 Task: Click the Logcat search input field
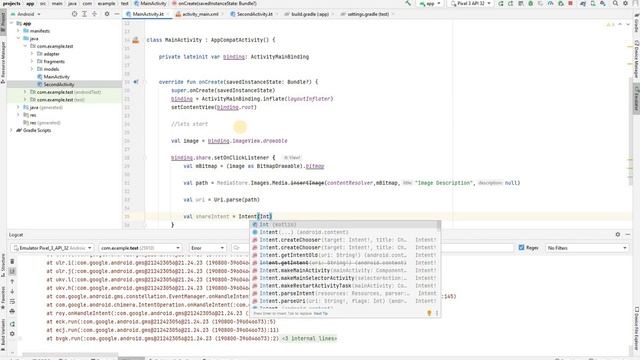(374, 248)
